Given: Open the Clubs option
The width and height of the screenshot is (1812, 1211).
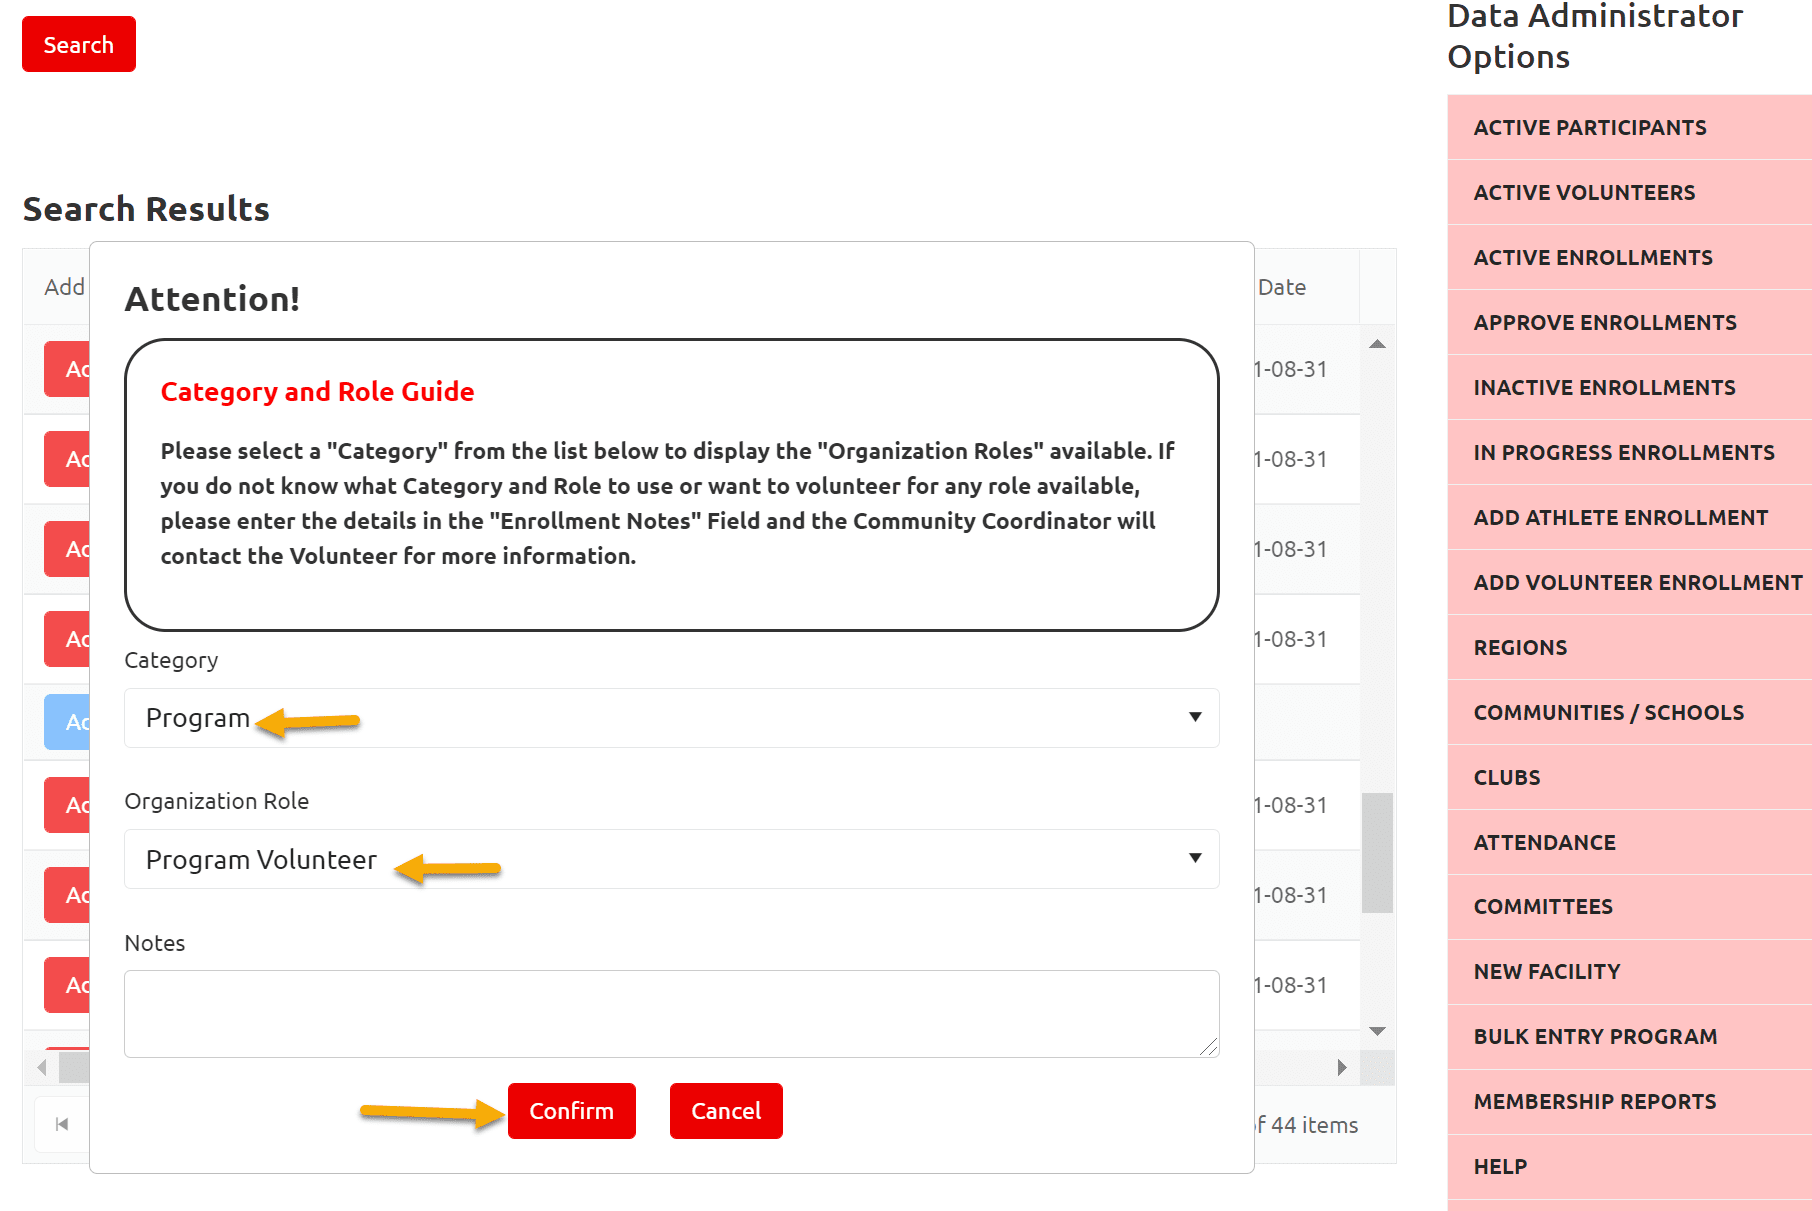Looking at the screenshot, I should 1629,777.
